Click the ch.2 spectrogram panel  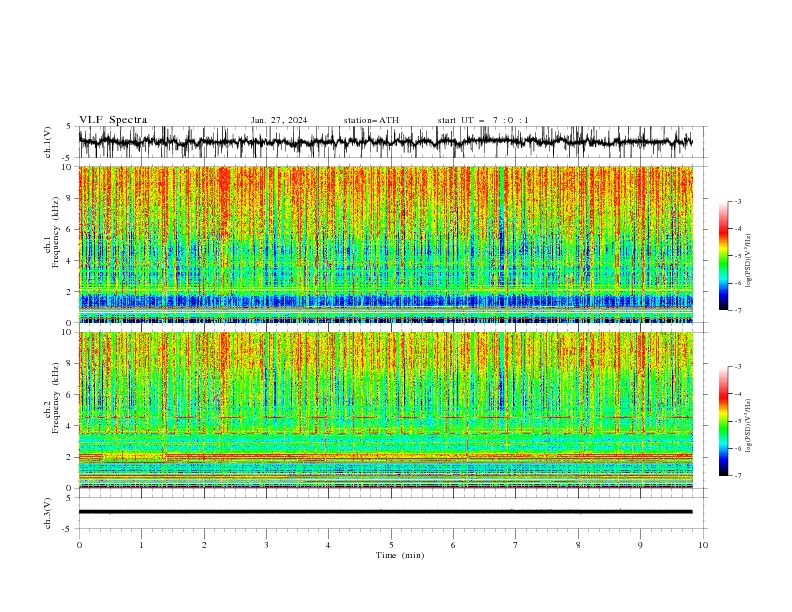385,410
